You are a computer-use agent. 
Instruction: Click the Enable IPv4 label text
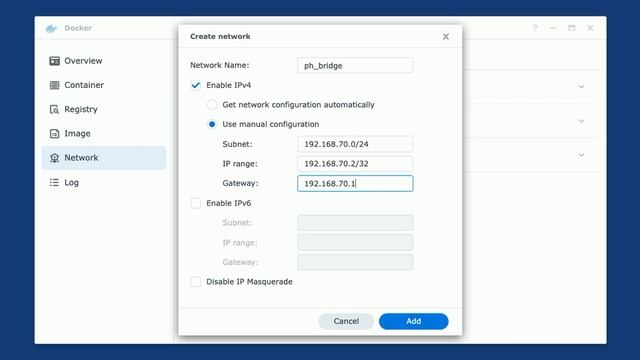pyautogui.click(x=229, y=85)
